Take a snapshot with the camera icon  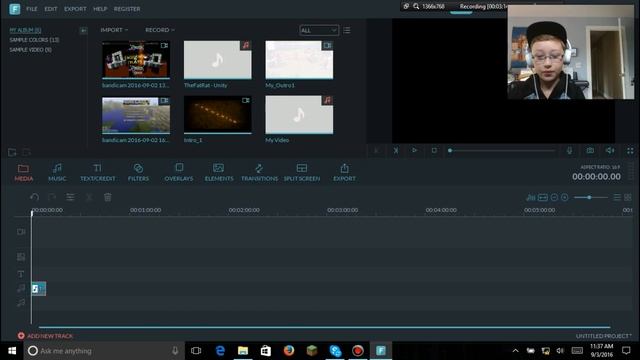pos(590,151)
